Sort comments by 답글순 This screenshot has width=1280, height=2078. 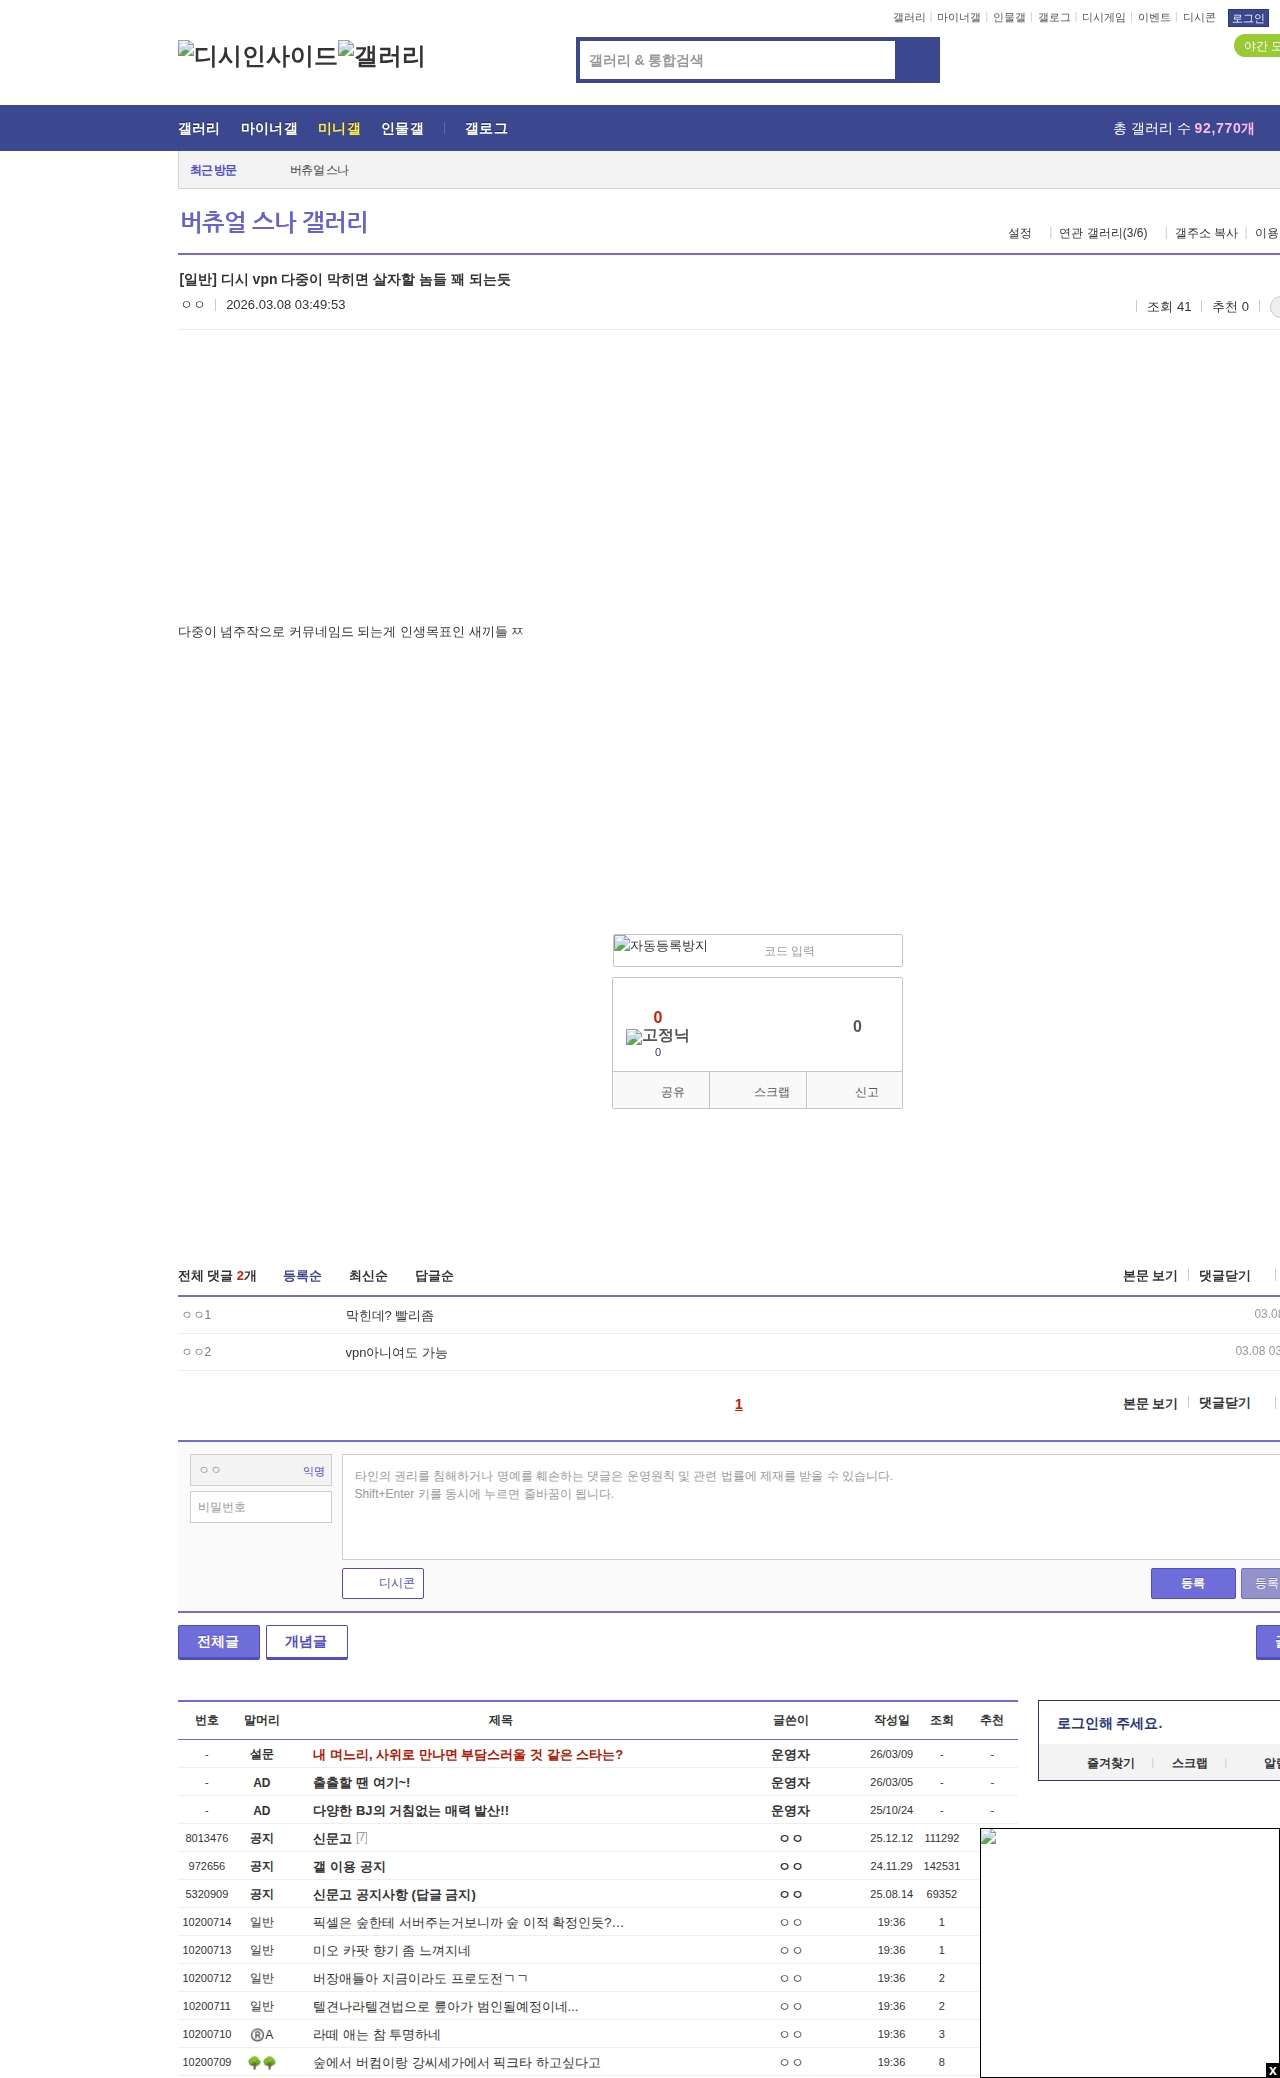(434, 1276)
